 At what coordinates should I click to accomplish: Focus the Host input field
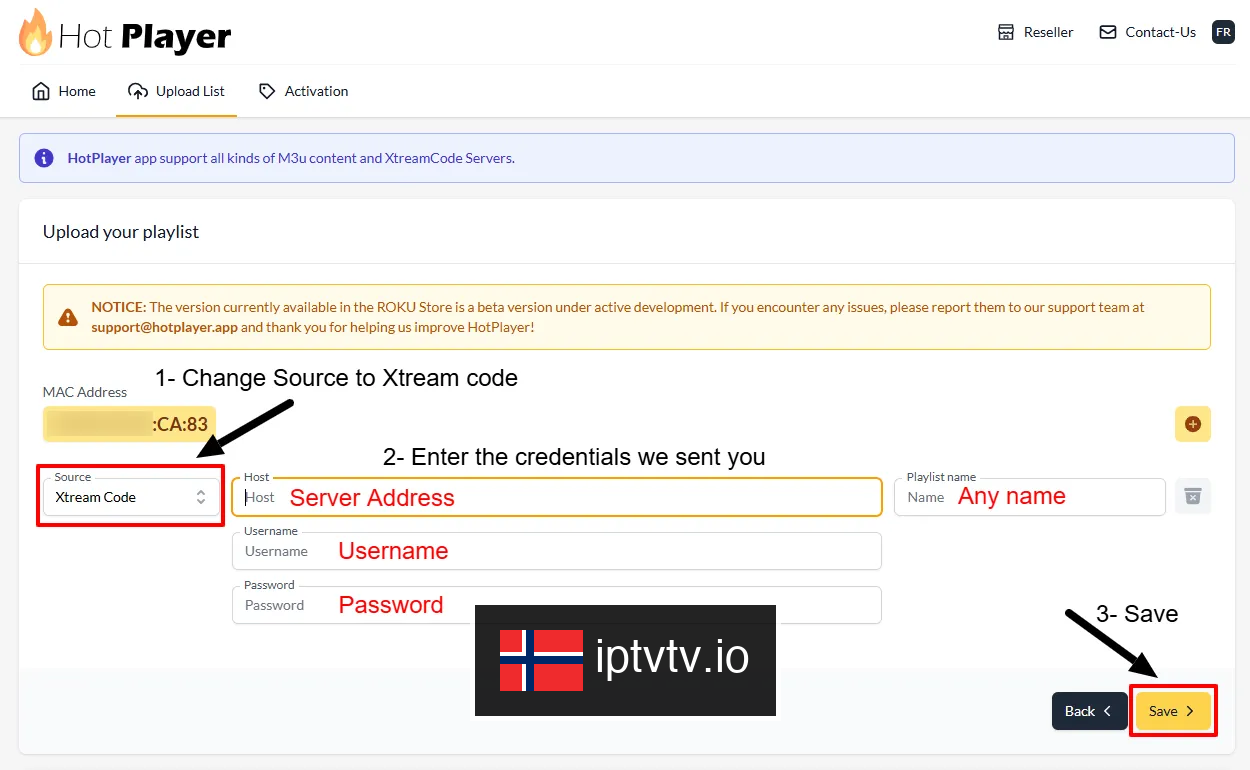pos(557,497)
